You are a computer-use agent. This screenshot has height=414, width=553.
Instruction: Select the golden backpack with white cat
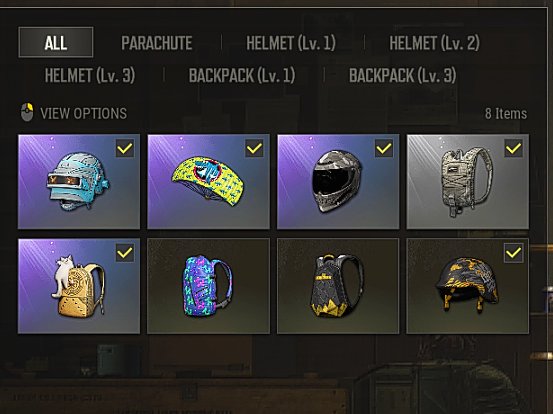click(x=79, y=286)
